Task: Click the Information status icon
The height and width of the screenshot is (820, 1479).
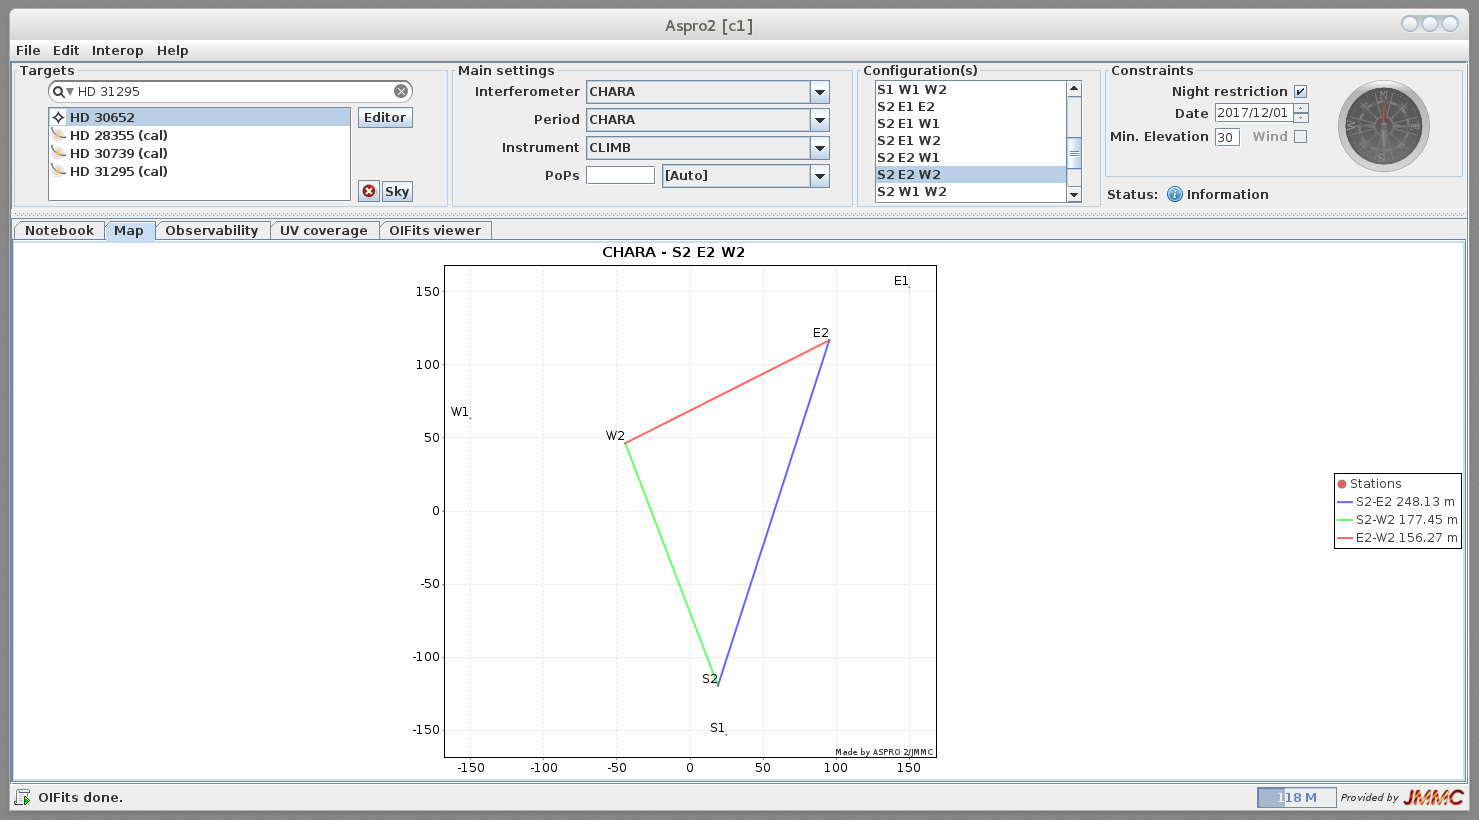Action: (1175, 194)
